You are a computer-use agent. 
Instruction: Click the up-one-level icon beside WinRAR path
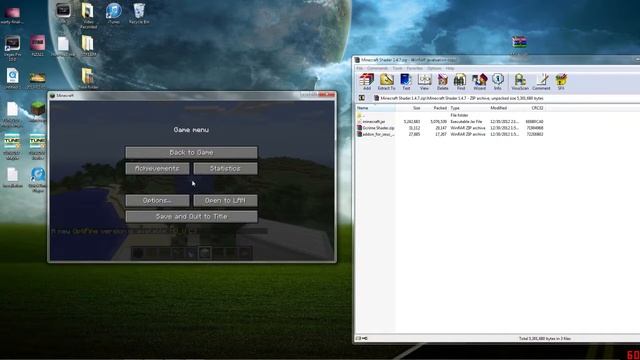click(x=361, y=98)
